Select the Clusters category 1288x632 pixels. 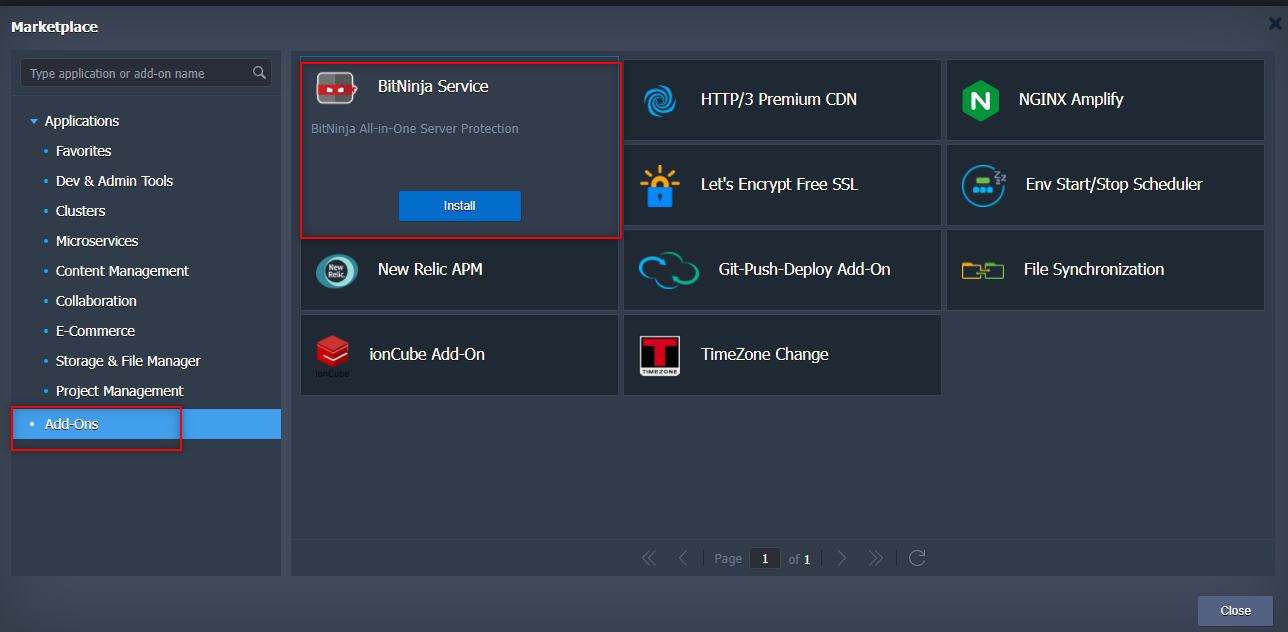[80, 211]
